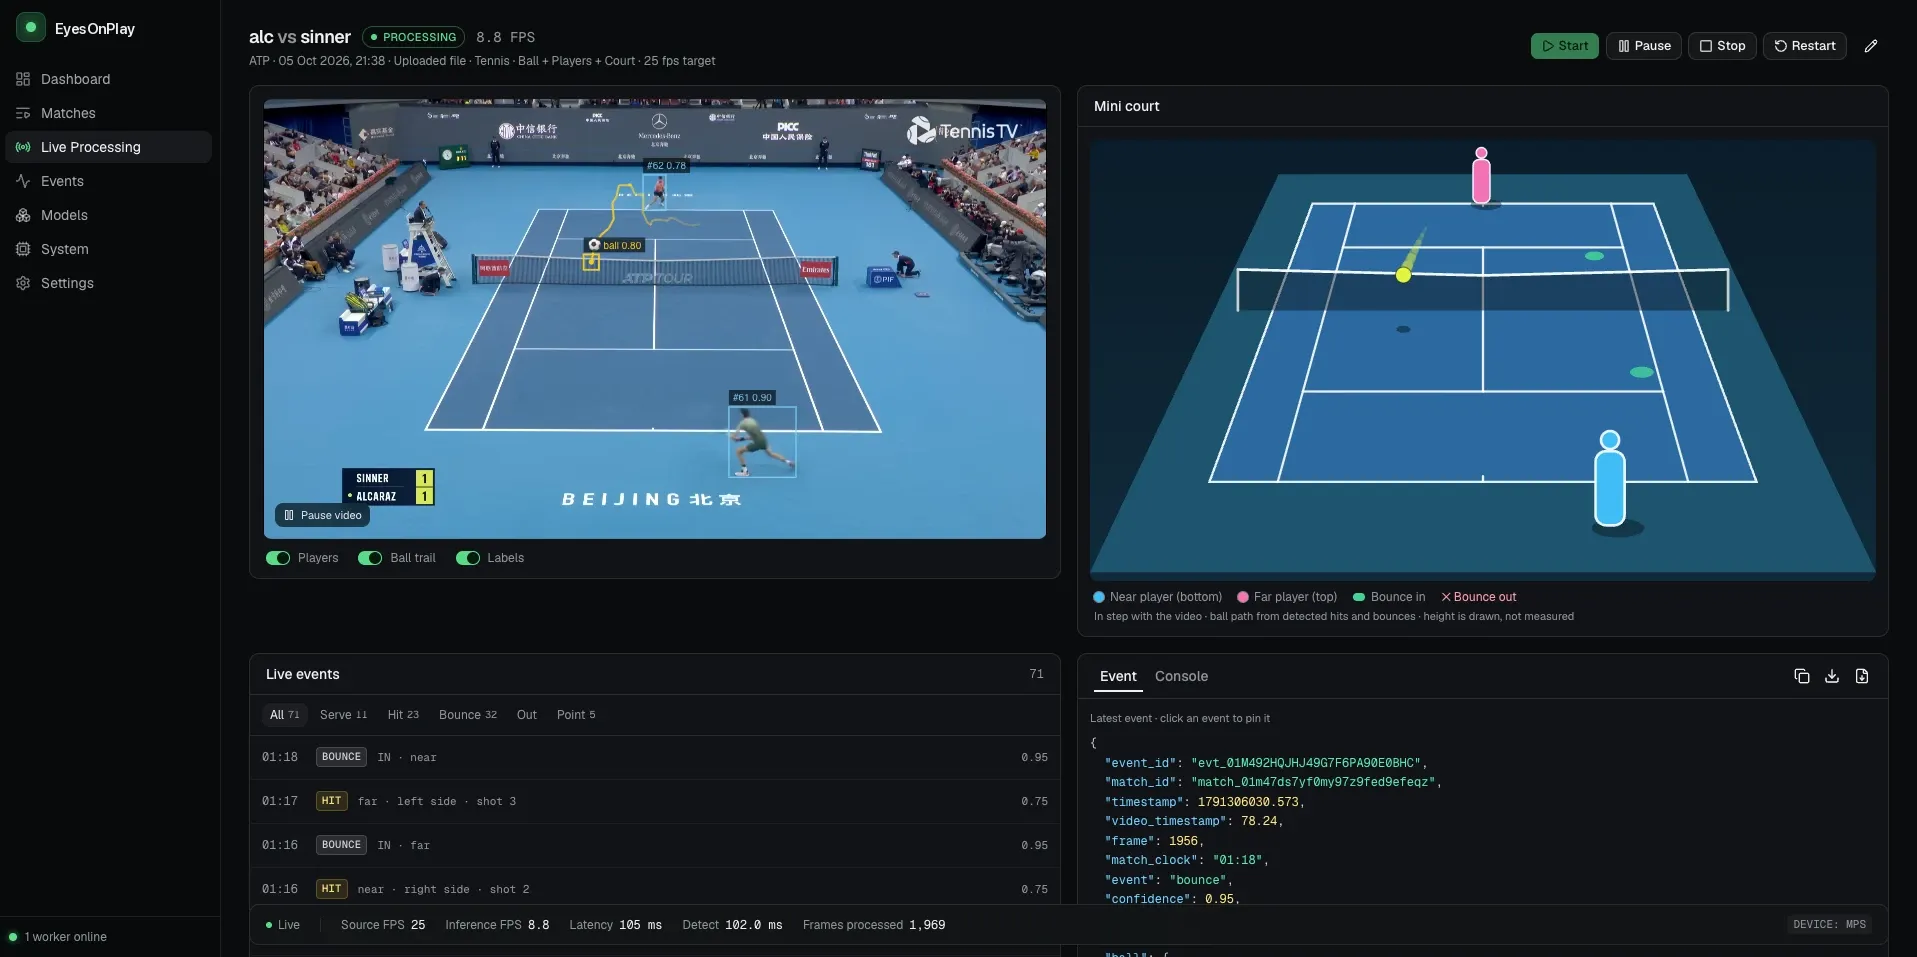Click the System chip icon
1917x957 pixels.
(23, 249)
